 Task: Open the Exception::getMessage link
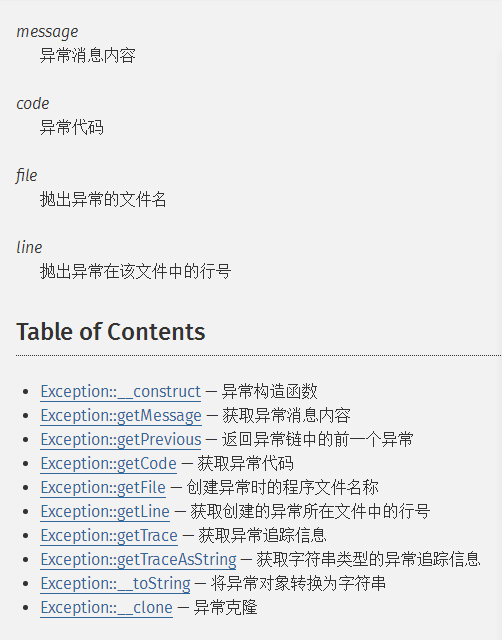pyautogui.click(x=121, y=416)
